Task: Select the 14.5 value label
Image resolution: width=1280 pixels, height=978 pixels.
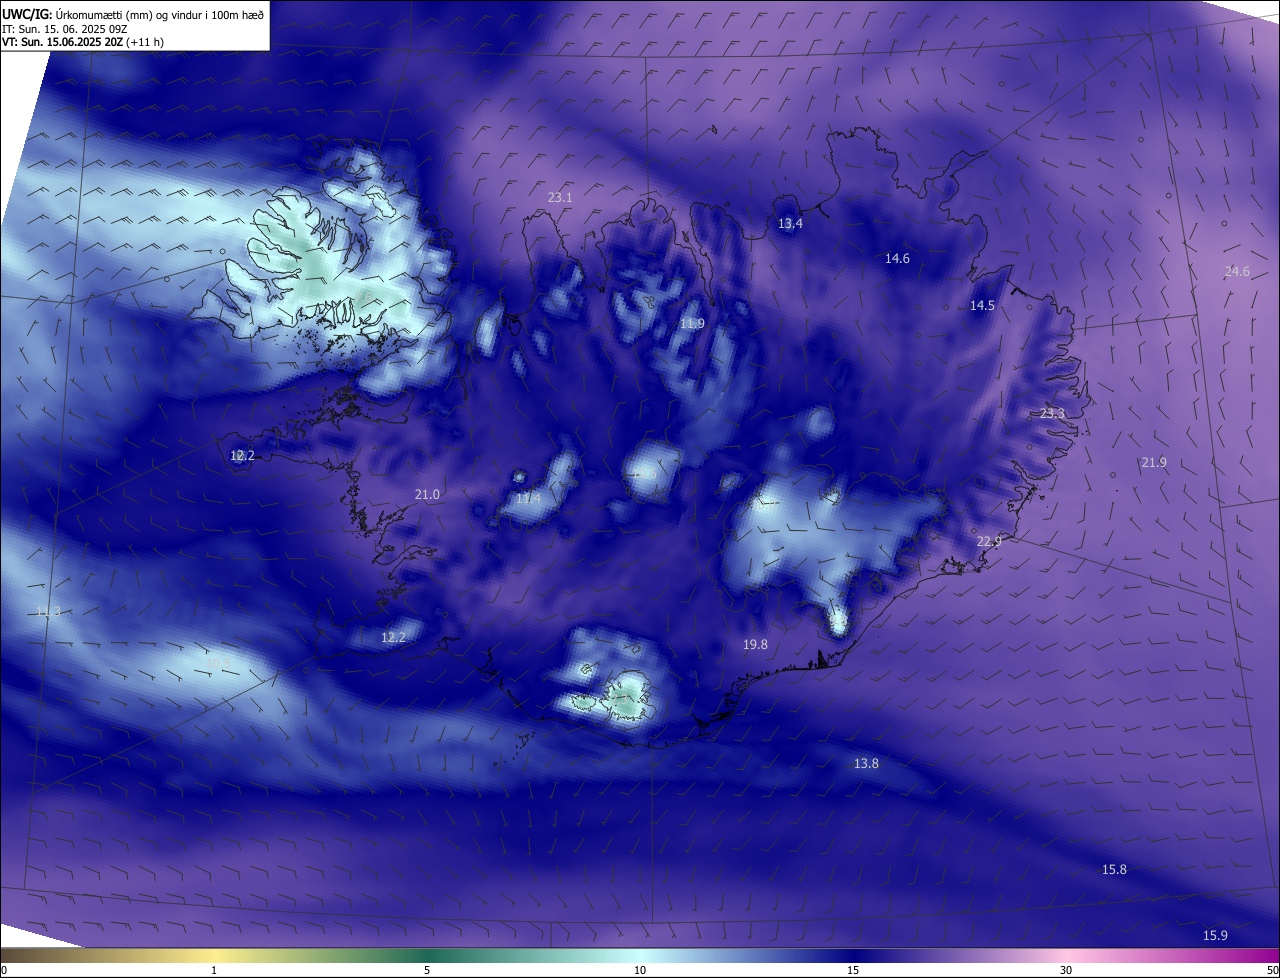Action: 982,306
